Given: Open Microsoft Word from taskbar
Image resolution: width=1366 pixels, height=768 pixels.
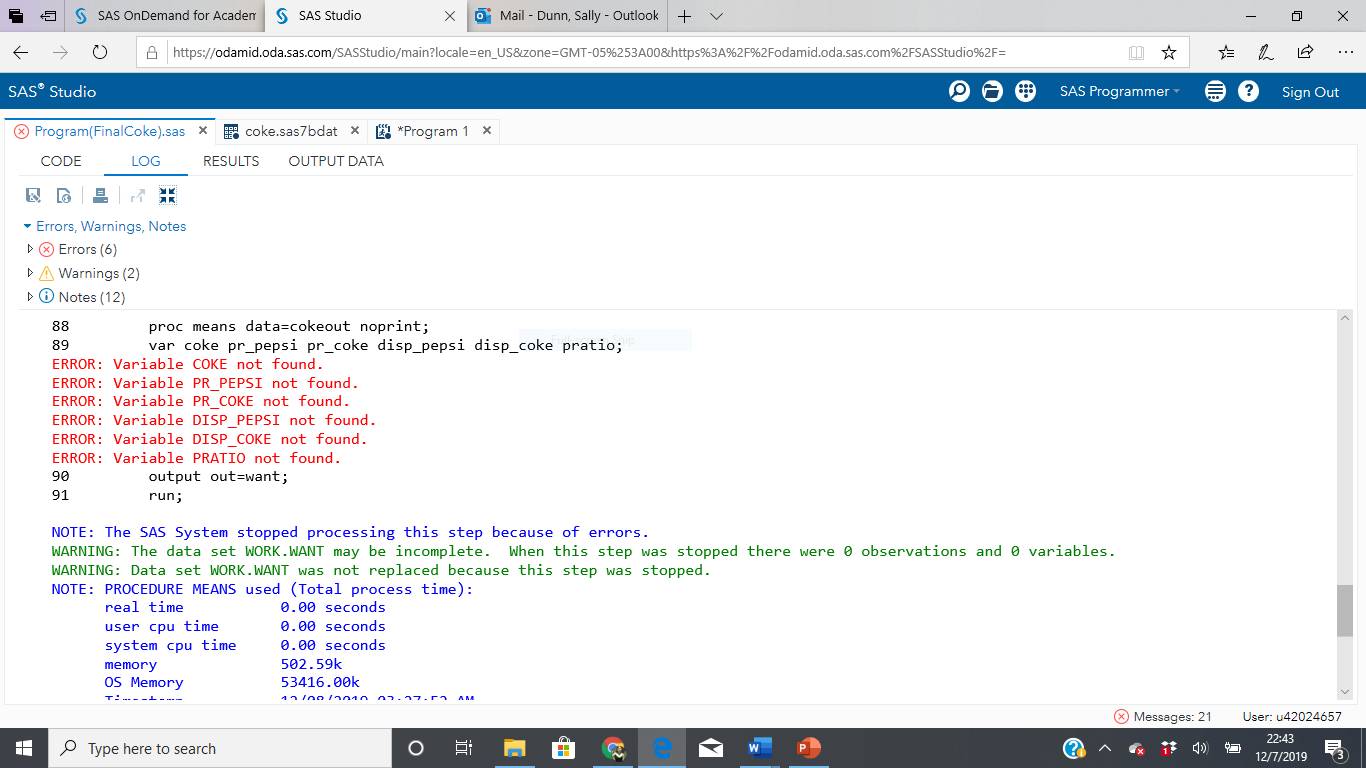Looking at the screenshot, I should point(761,748).
